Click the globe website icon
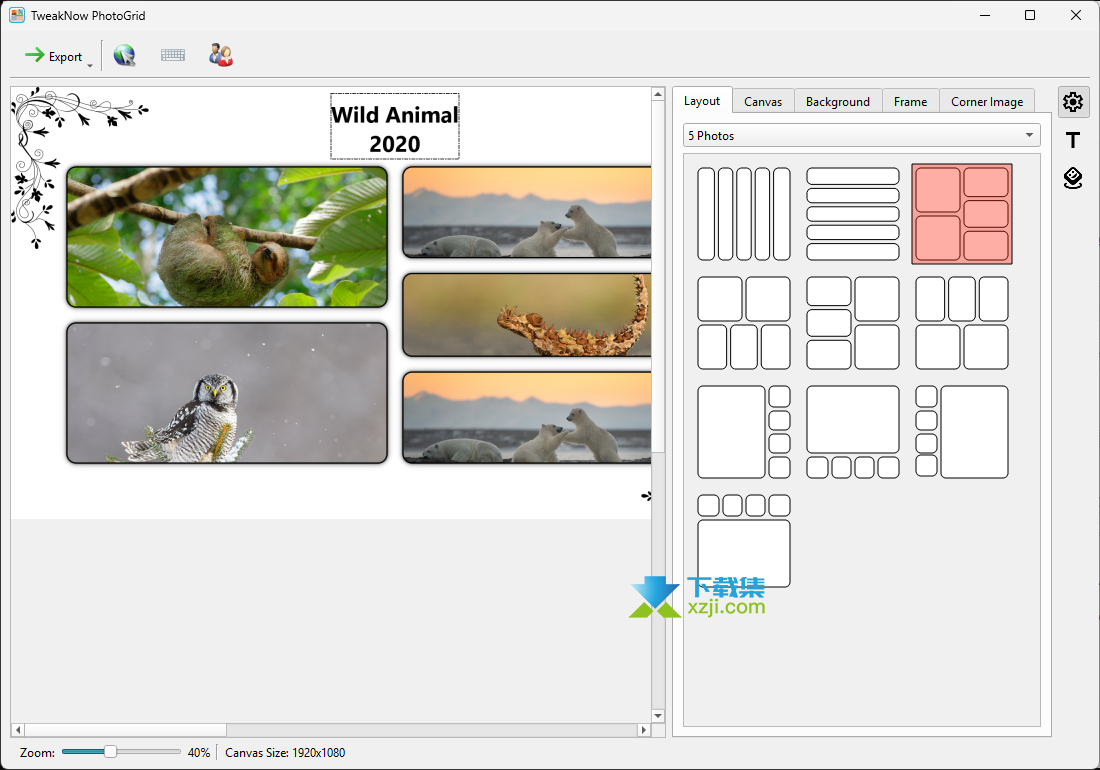1100x770 pixels. (124, 56)
